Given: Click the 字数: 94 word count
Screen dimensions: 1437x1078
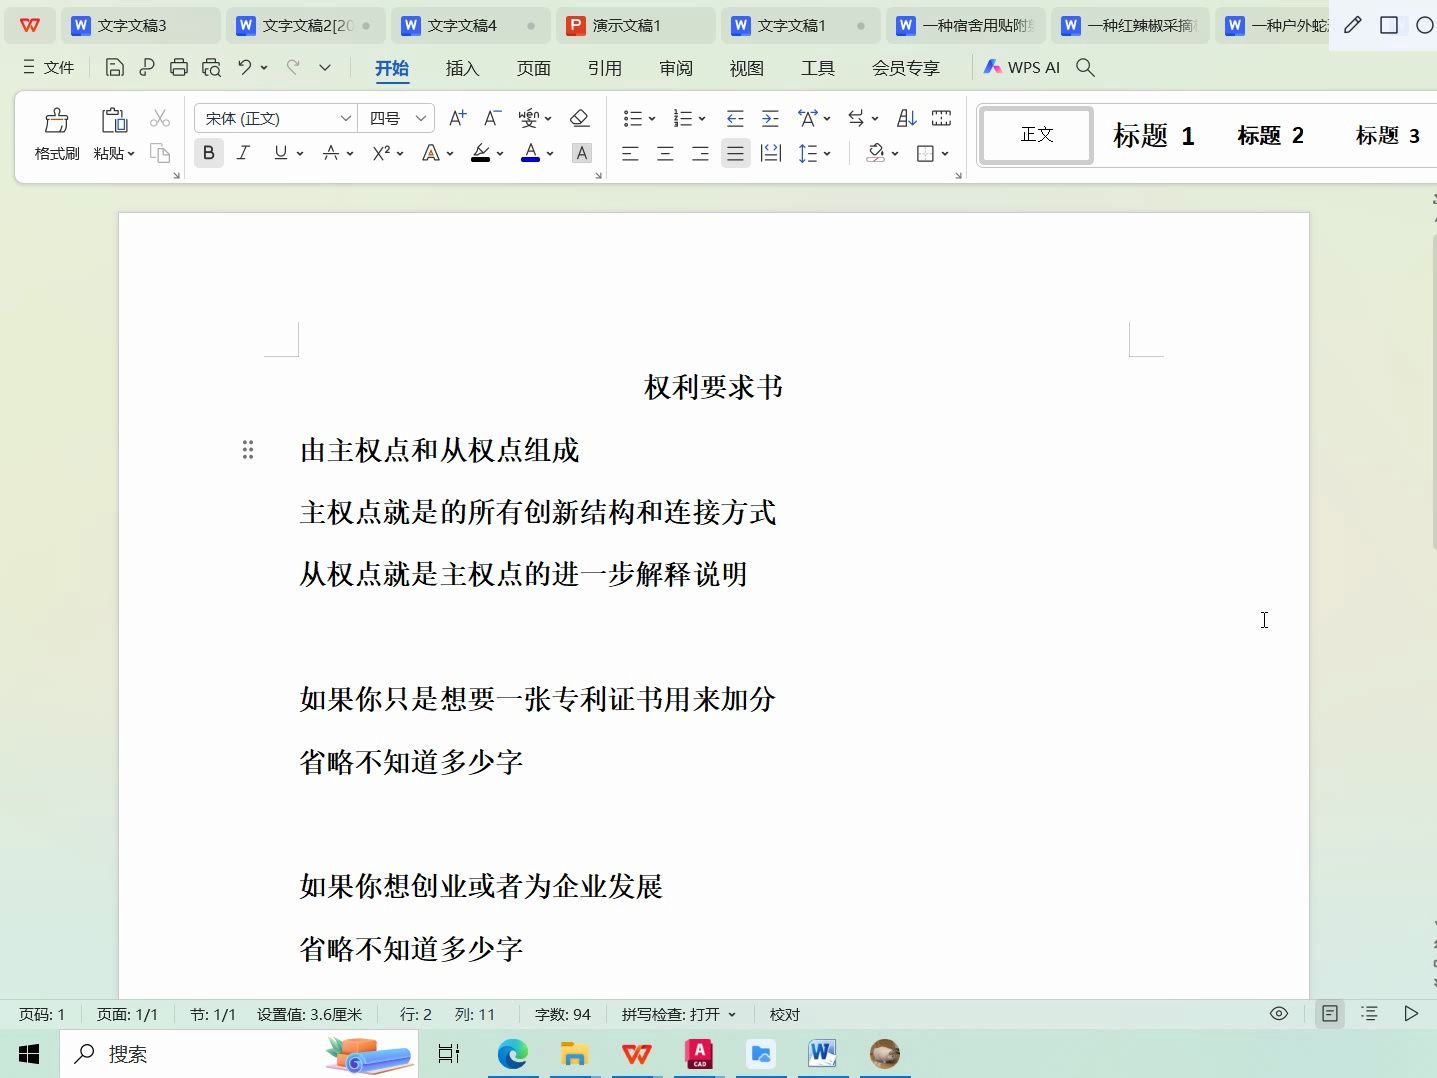Looking at the screenshot, I should pyautogui.click(x=563, y=1014).
